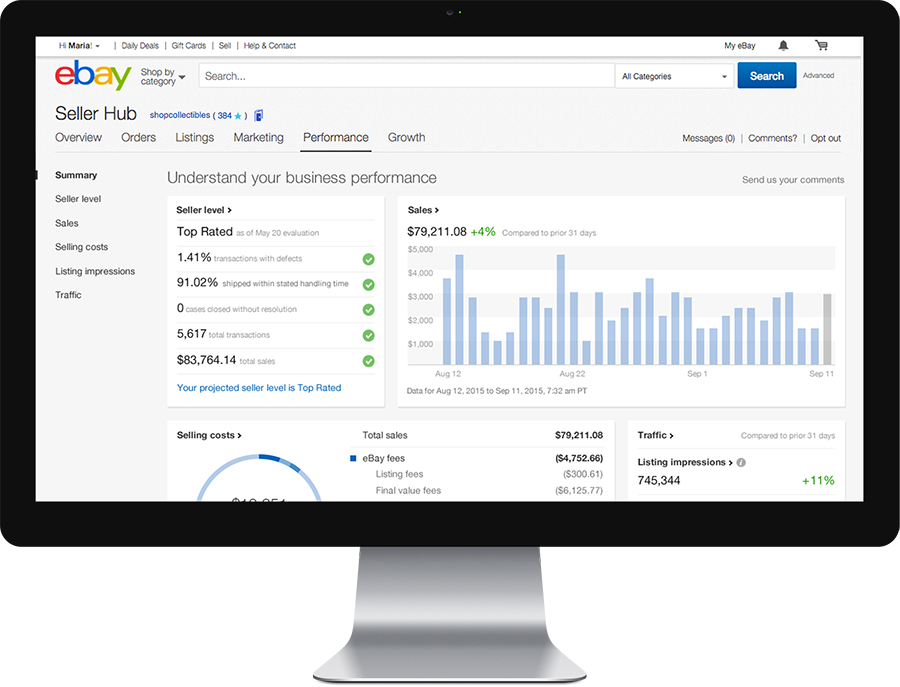Expand the Traffic card heading

coord(655,435)
